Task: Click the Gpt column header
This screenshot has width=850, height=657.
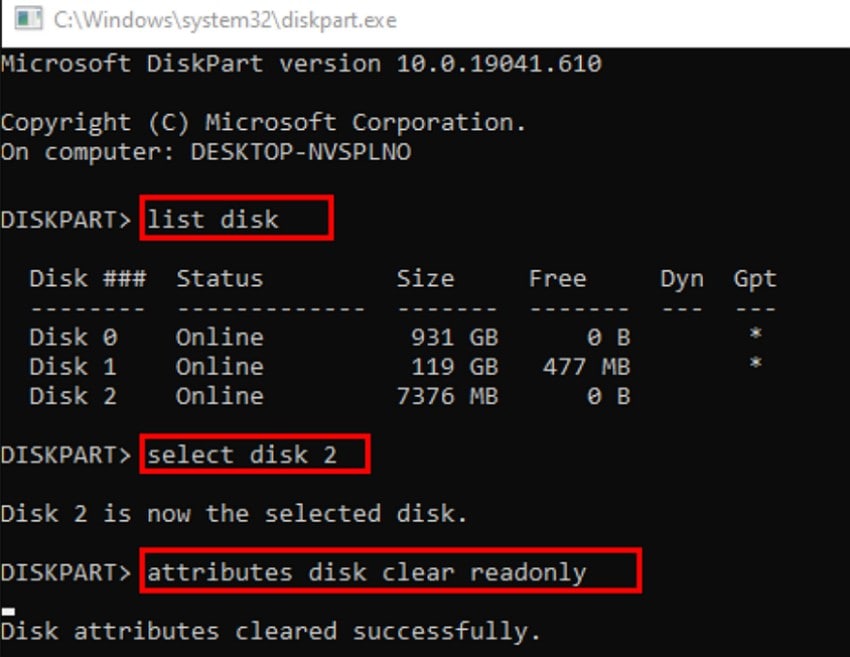Action: click(x=754, y=278)
